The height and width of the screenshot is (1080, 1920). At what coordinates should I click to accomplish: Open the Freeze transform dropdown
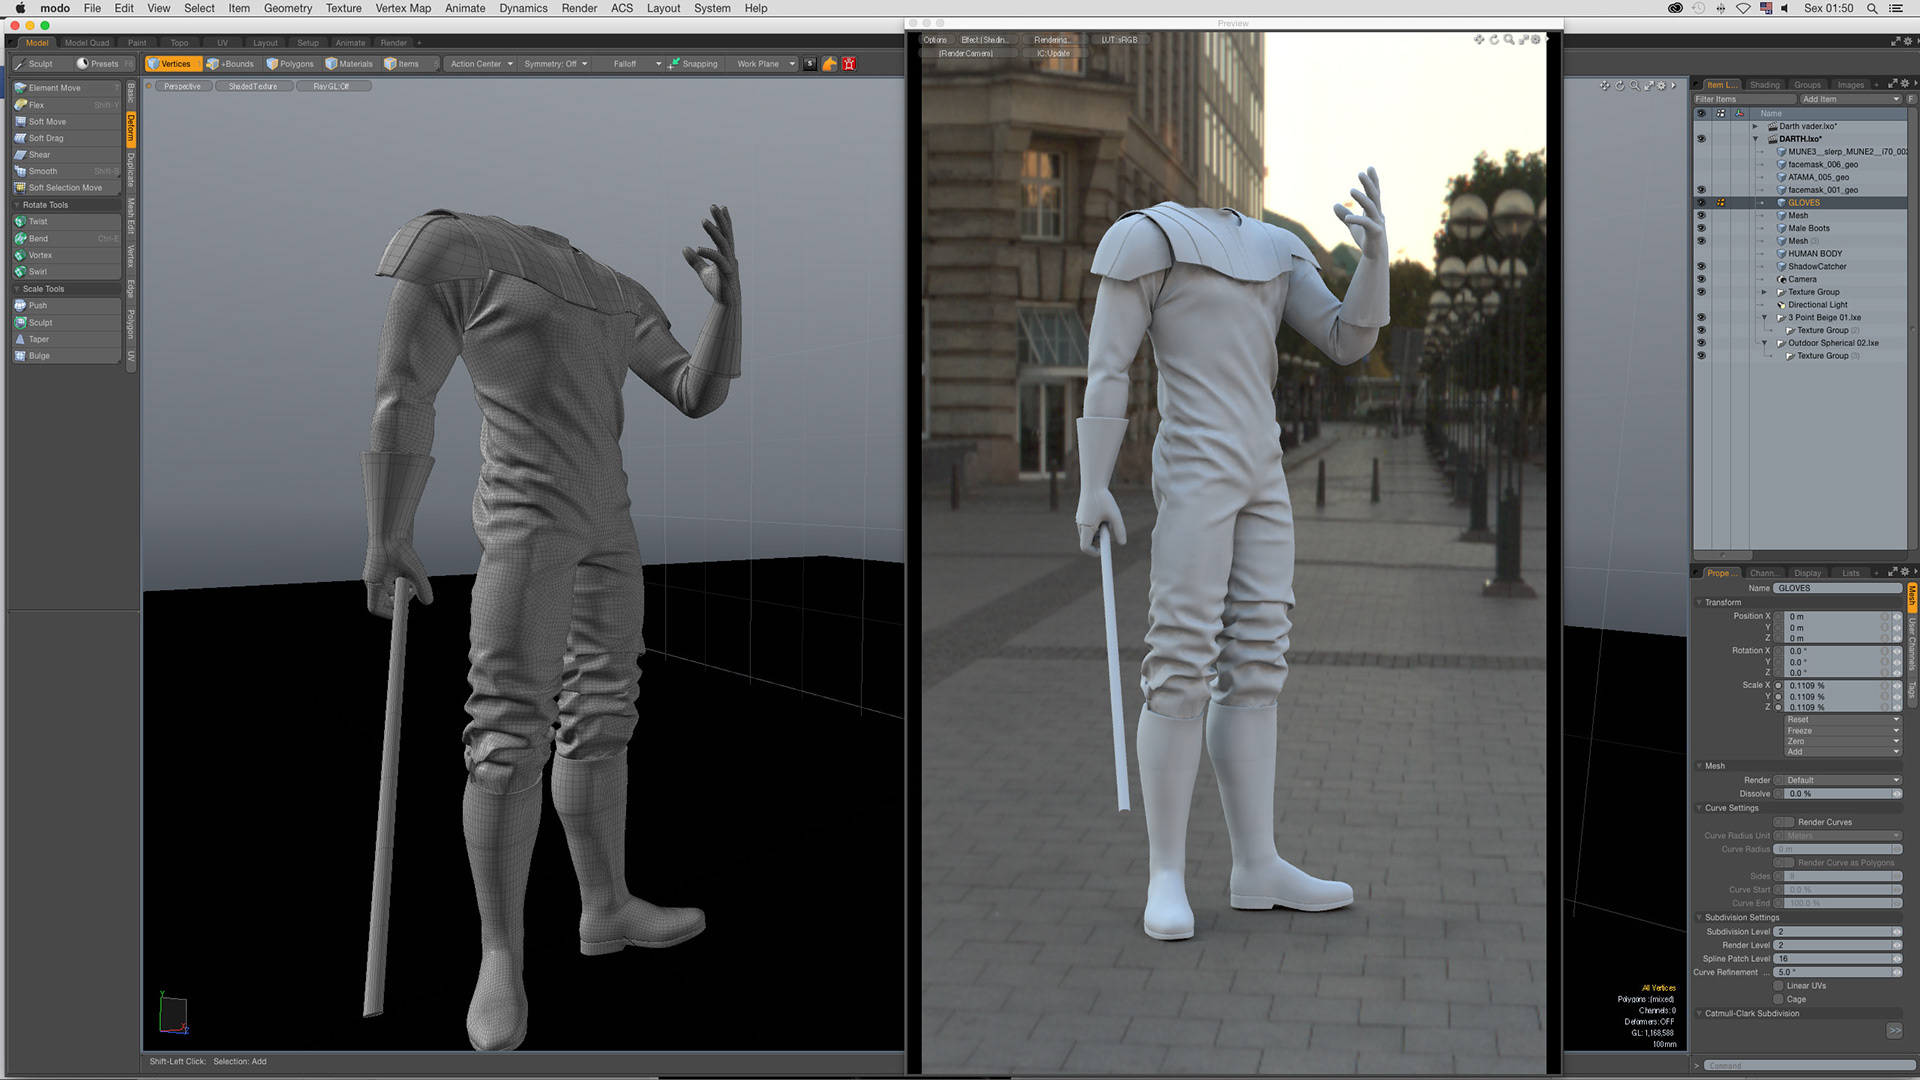(x=1843, y=731)
